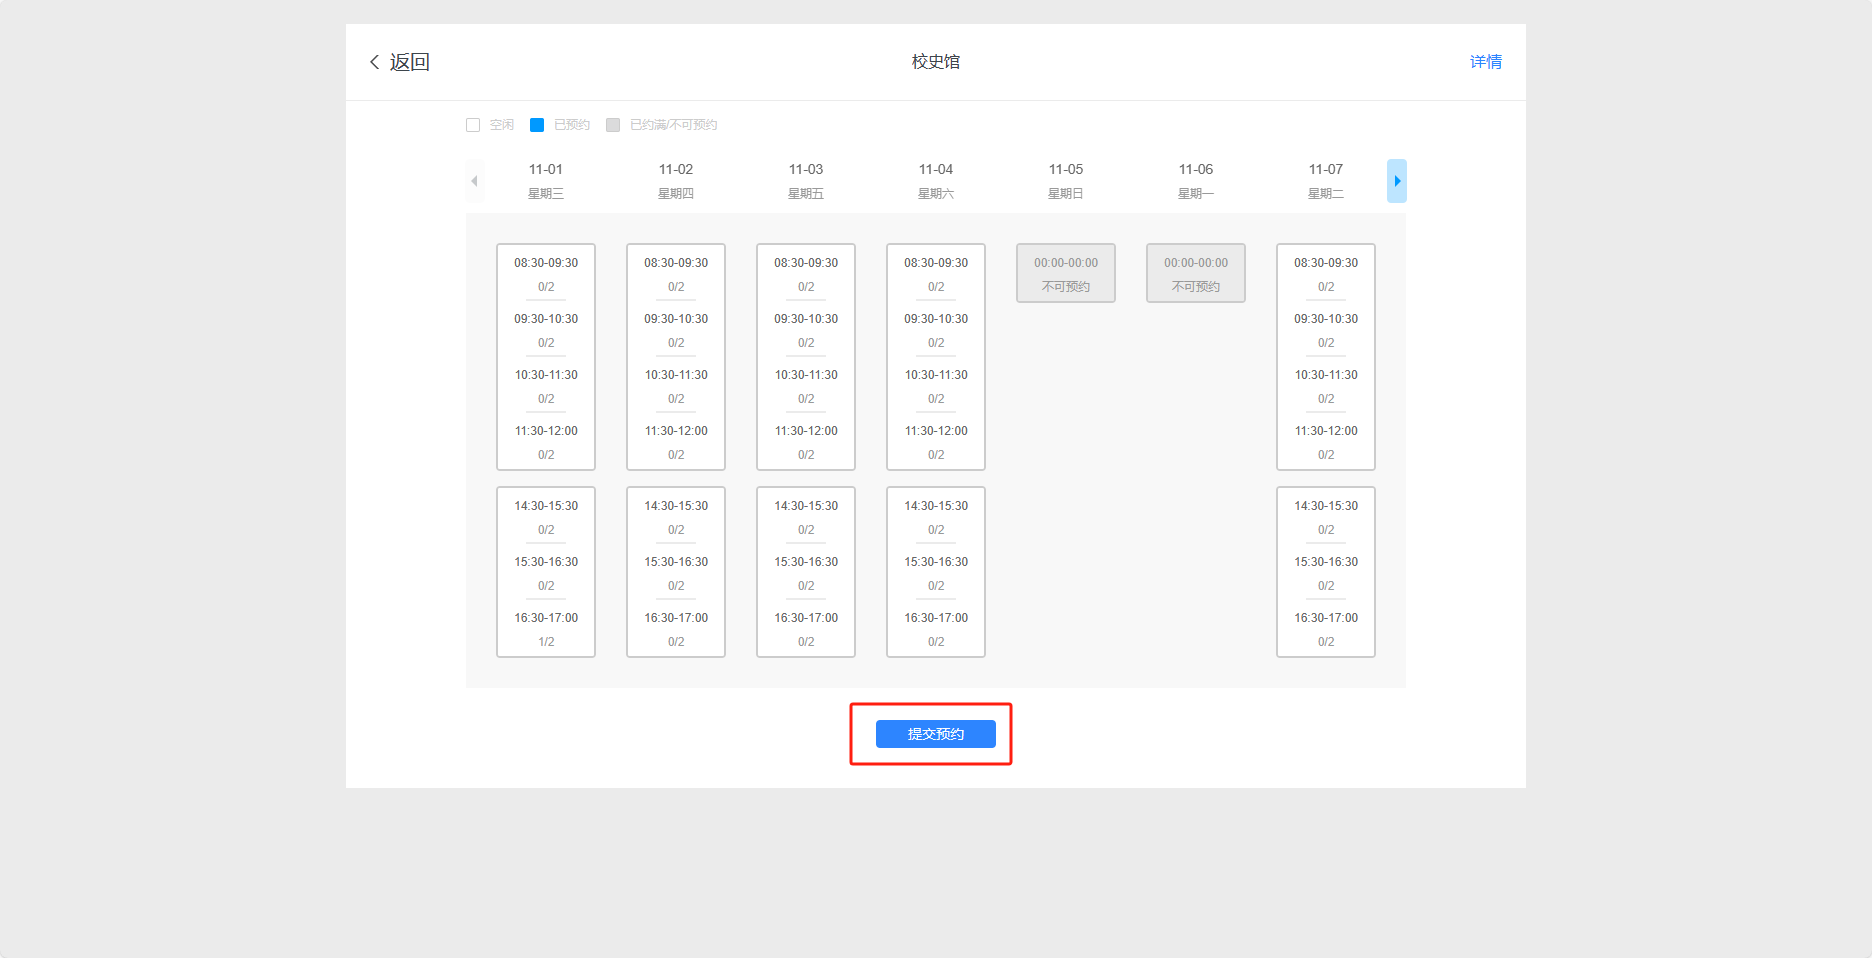Pick the 09:30-10:30 slot on 11-01
Viewport: 1872px width, 958px height.
pos(546,330)
